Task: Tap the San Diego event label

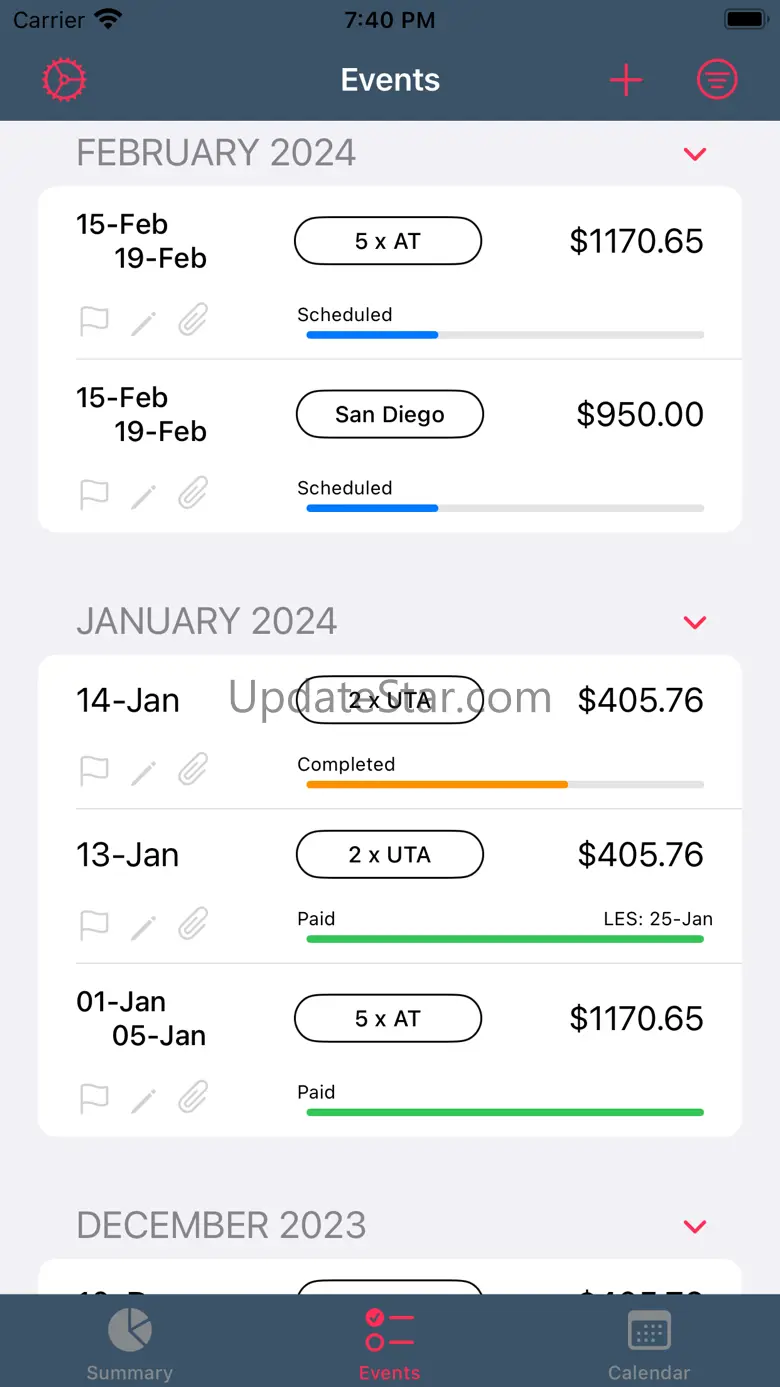Action: [390, 414]
